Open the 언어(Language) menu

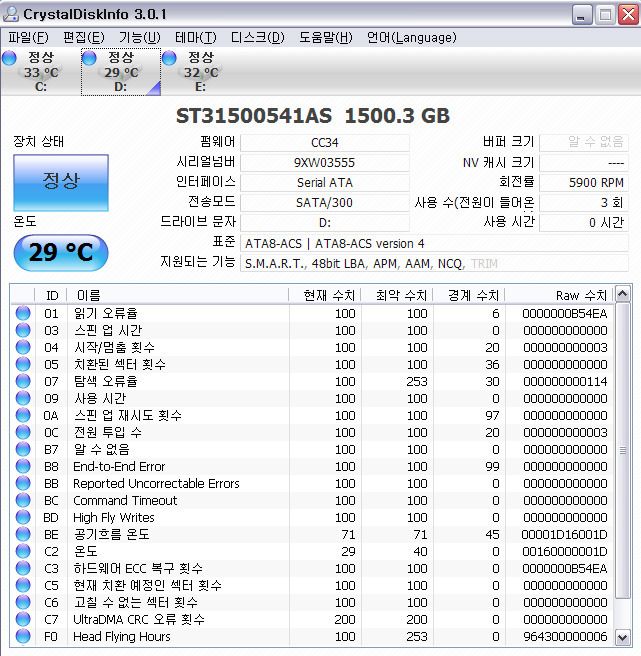[411, 38]
